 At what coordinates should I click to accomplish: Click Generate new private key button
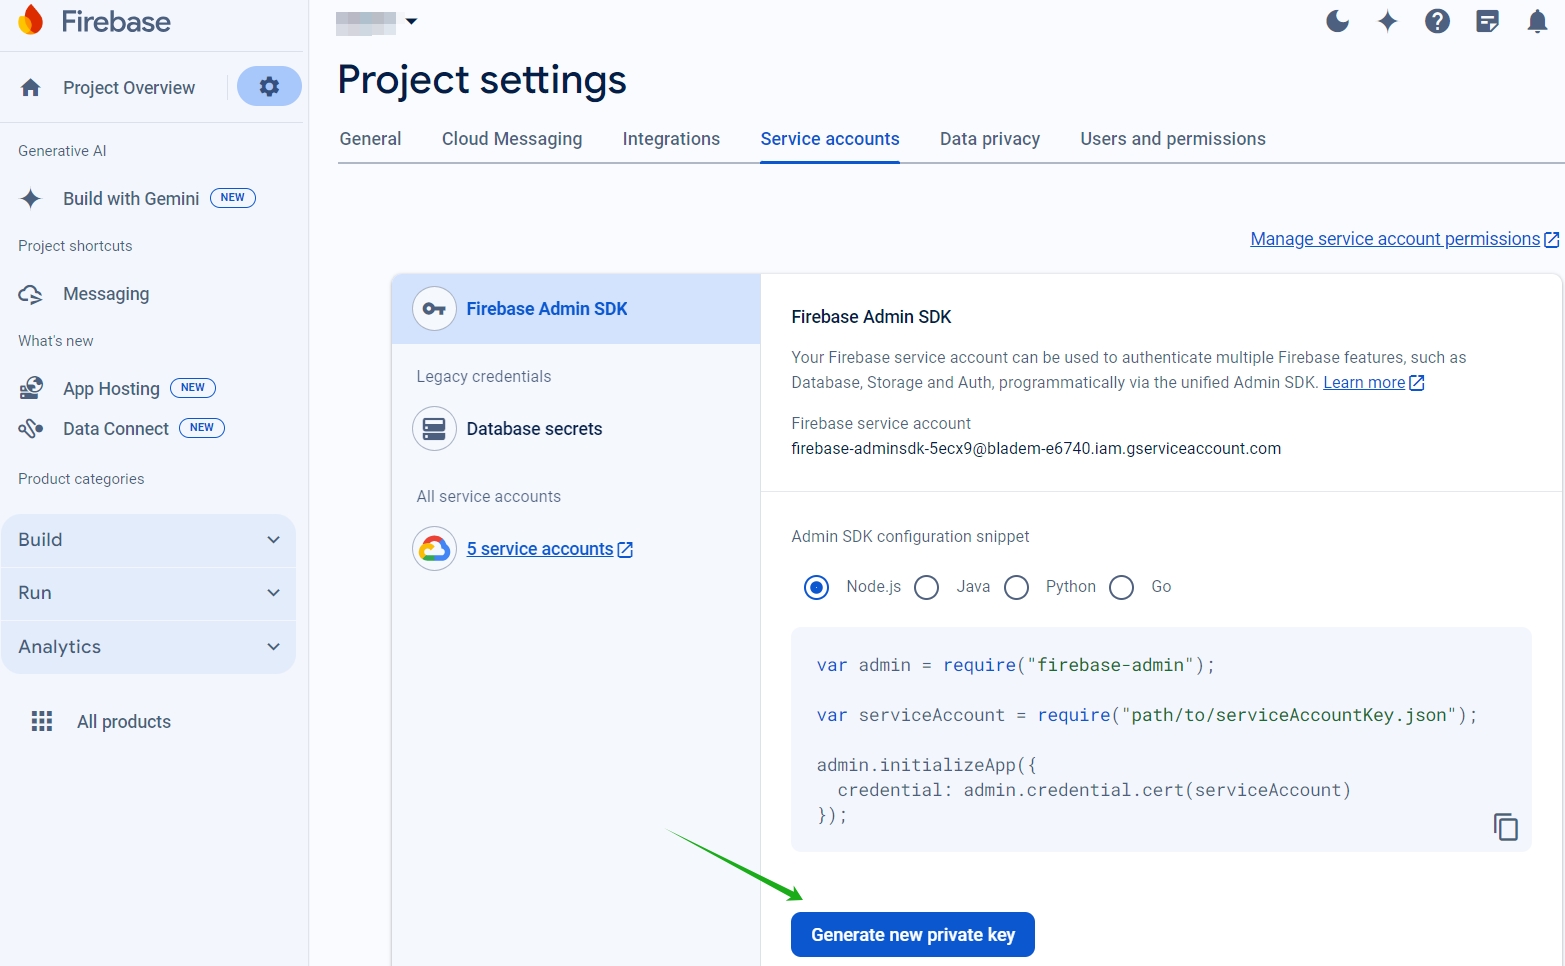coord(912,935)
